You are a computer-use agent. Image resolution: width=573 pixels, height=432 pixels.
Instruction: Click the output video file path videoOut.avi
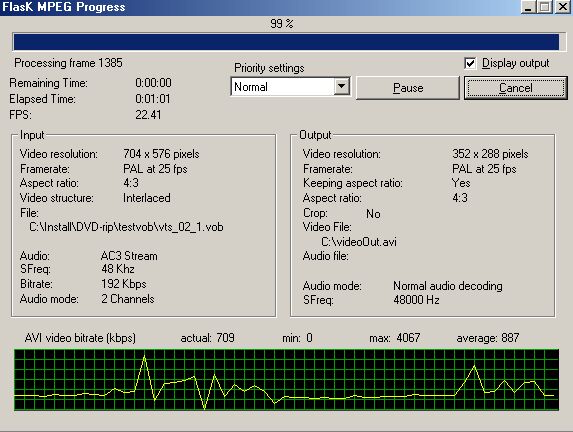(359, 242)
